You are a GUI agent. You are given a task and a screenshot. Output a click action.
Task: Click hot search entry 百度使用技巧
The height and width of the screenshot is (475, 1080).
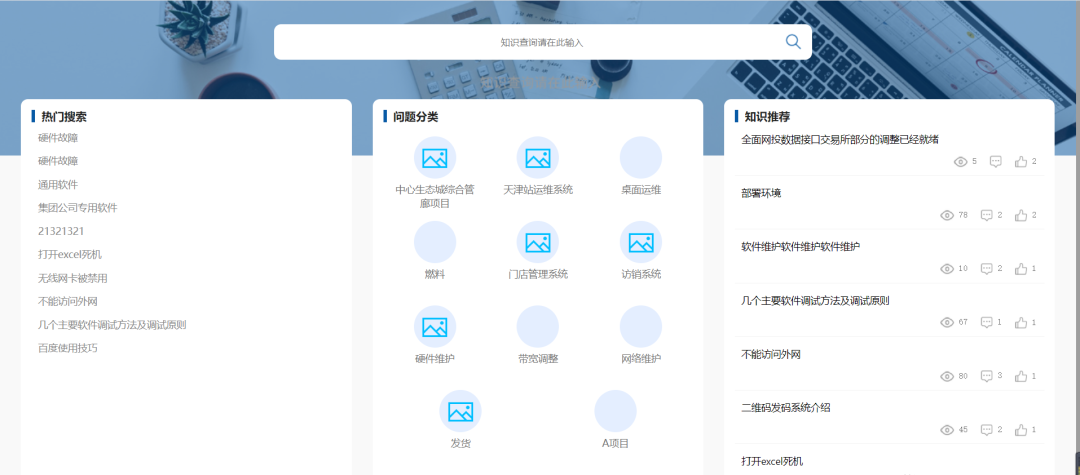coord(68,348)
